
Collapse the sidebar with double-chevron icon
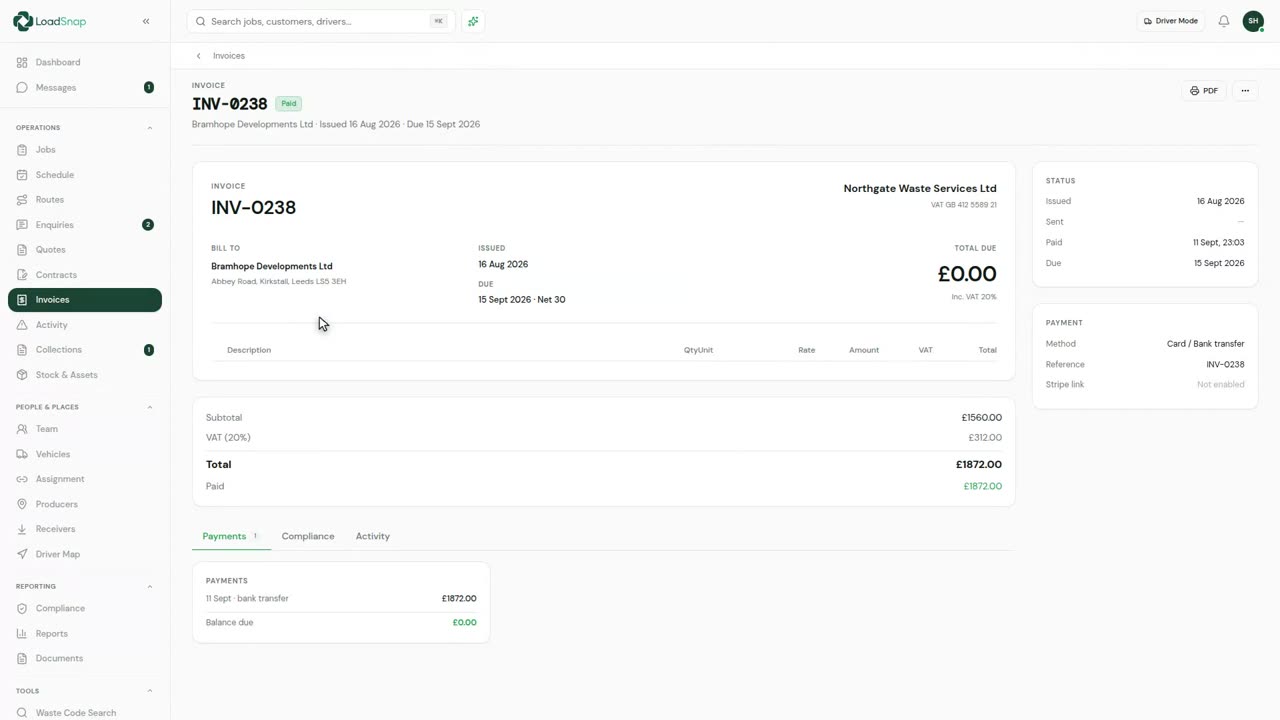point(146,21)
